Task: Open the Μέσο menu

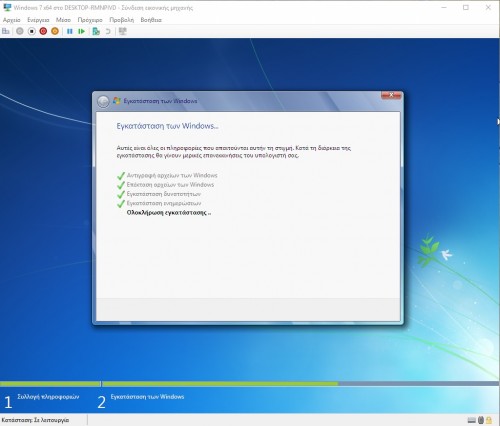Action: [63, 20]
